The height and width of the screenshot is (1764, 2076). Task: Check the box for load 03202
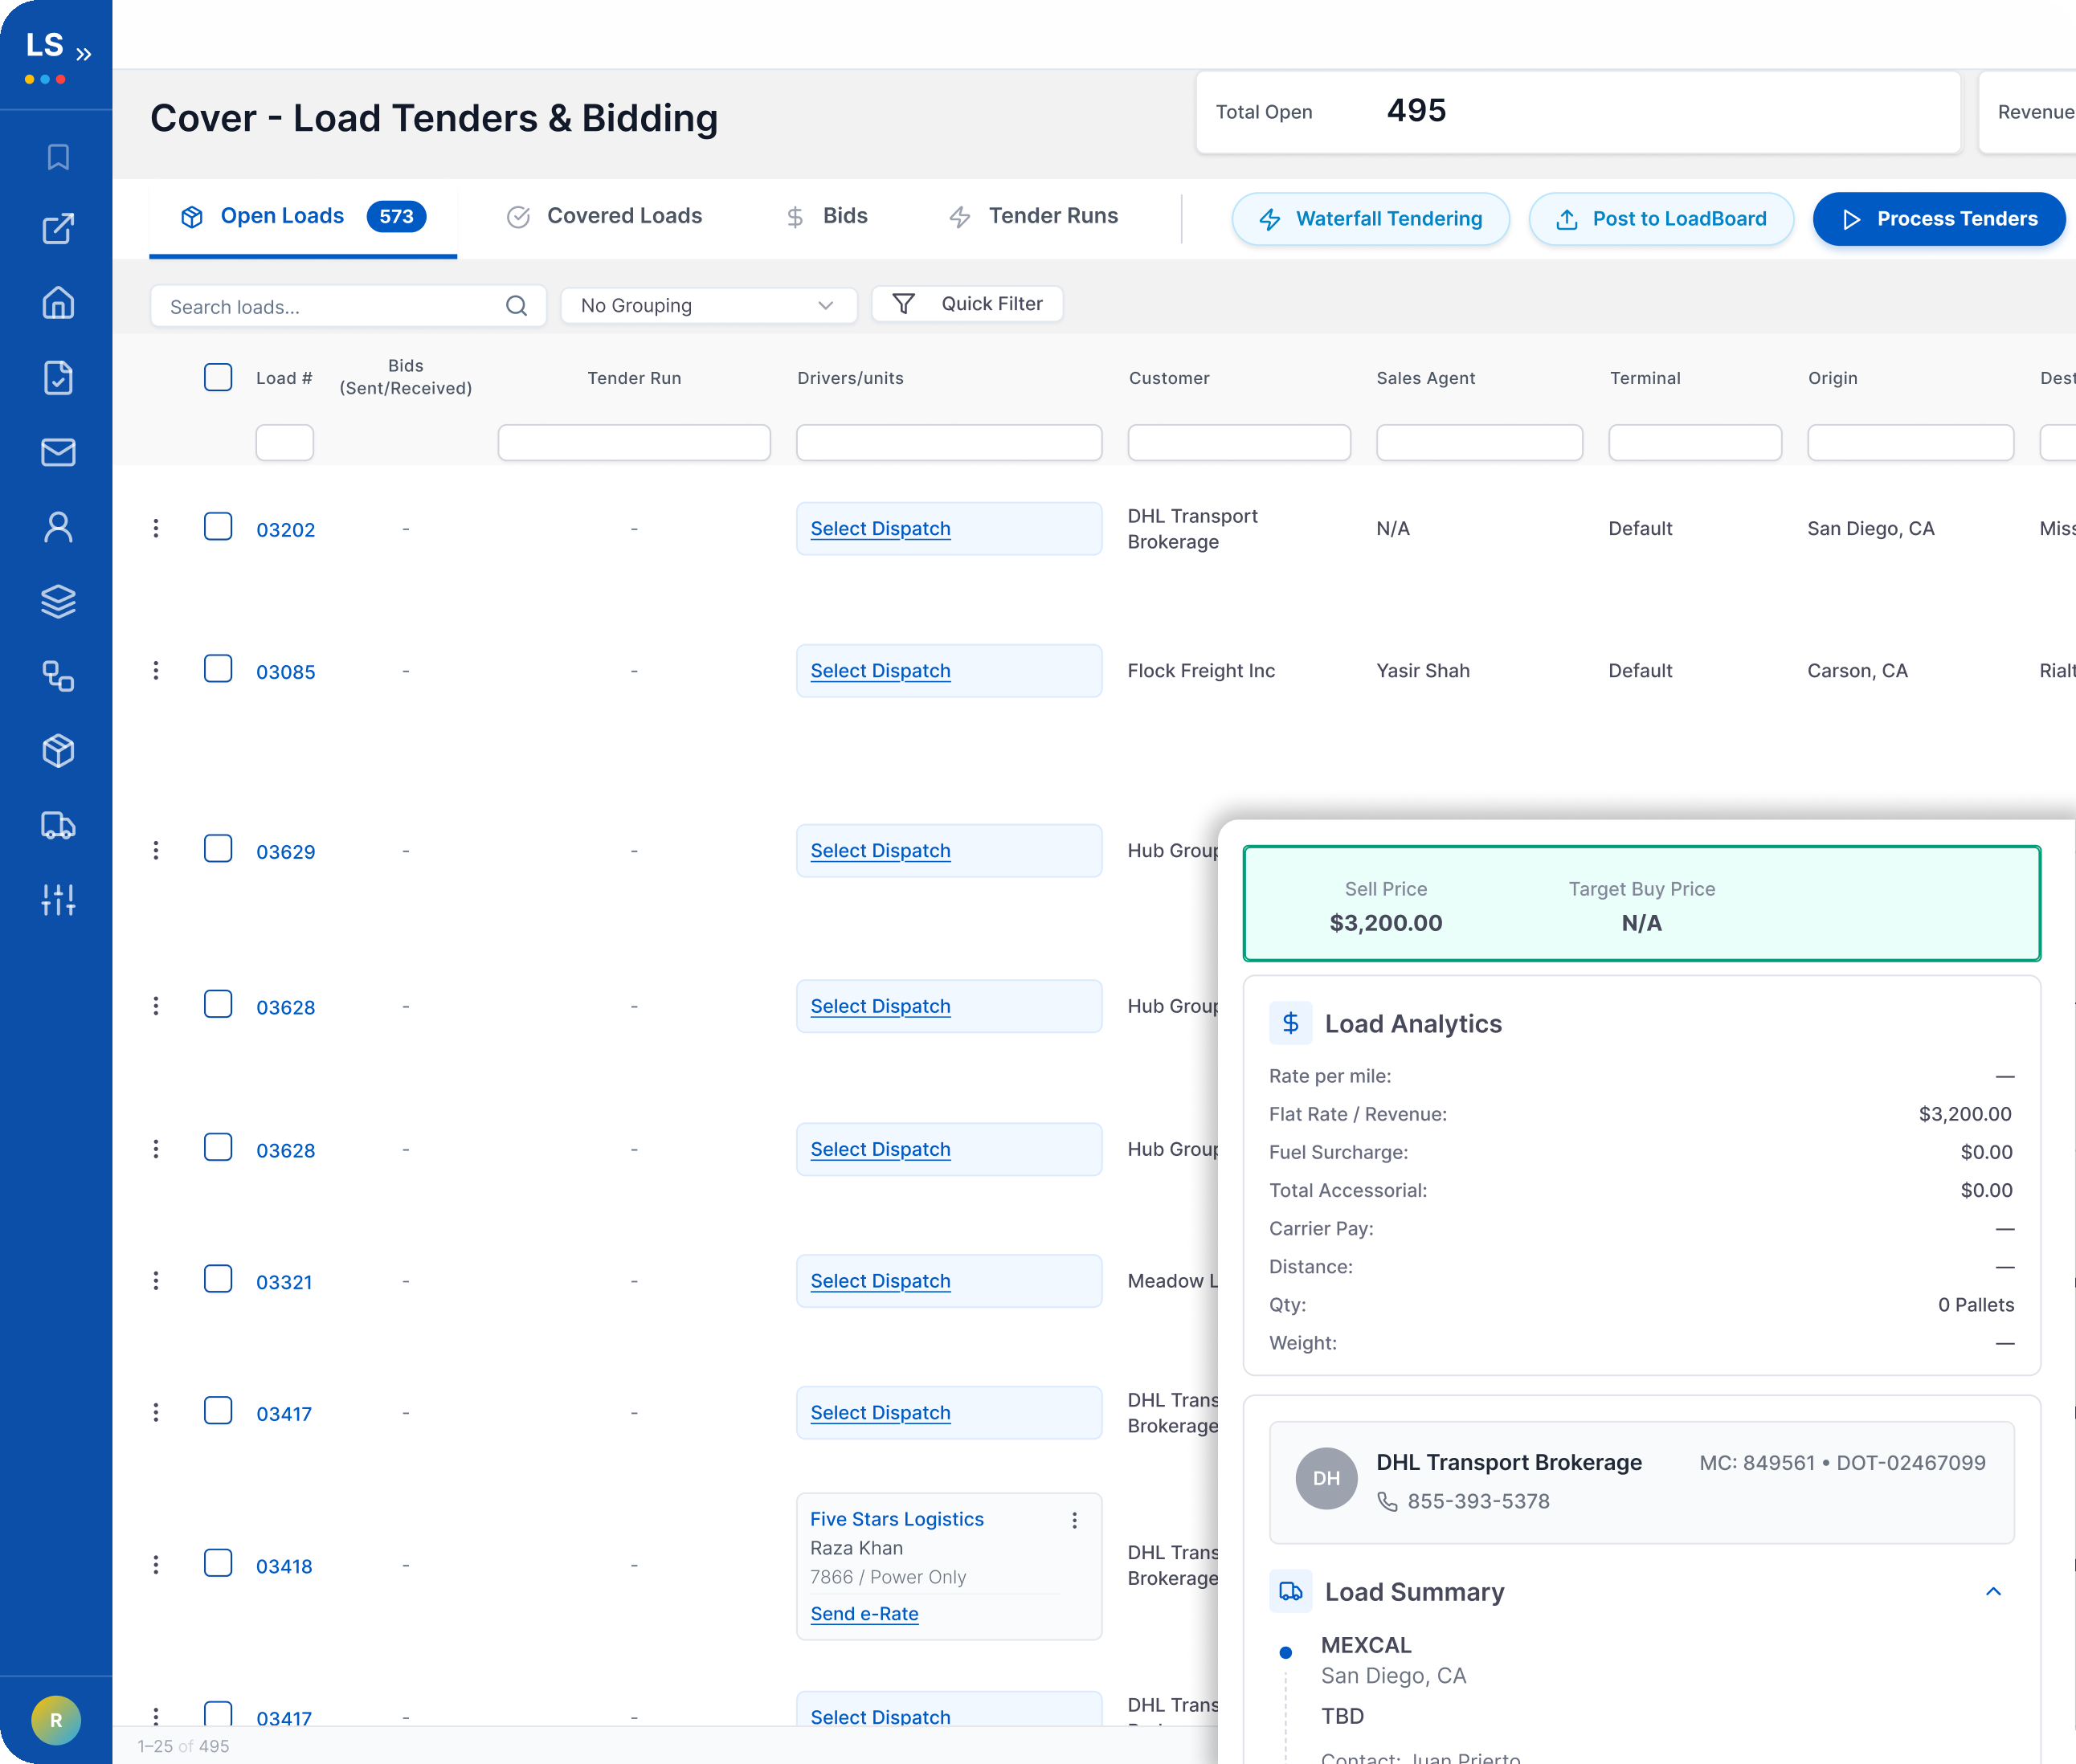(x=218, y=526)
